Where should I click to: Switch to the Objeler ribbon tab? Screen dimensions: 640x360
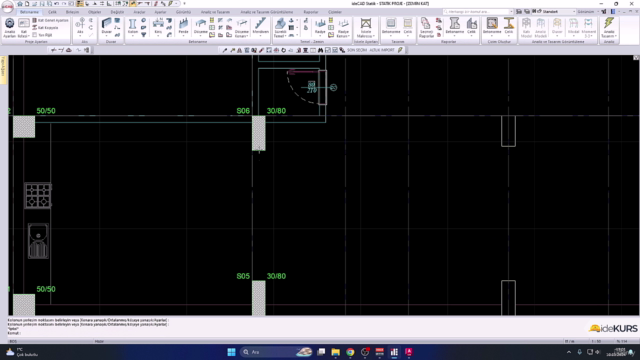coord(94,12)
